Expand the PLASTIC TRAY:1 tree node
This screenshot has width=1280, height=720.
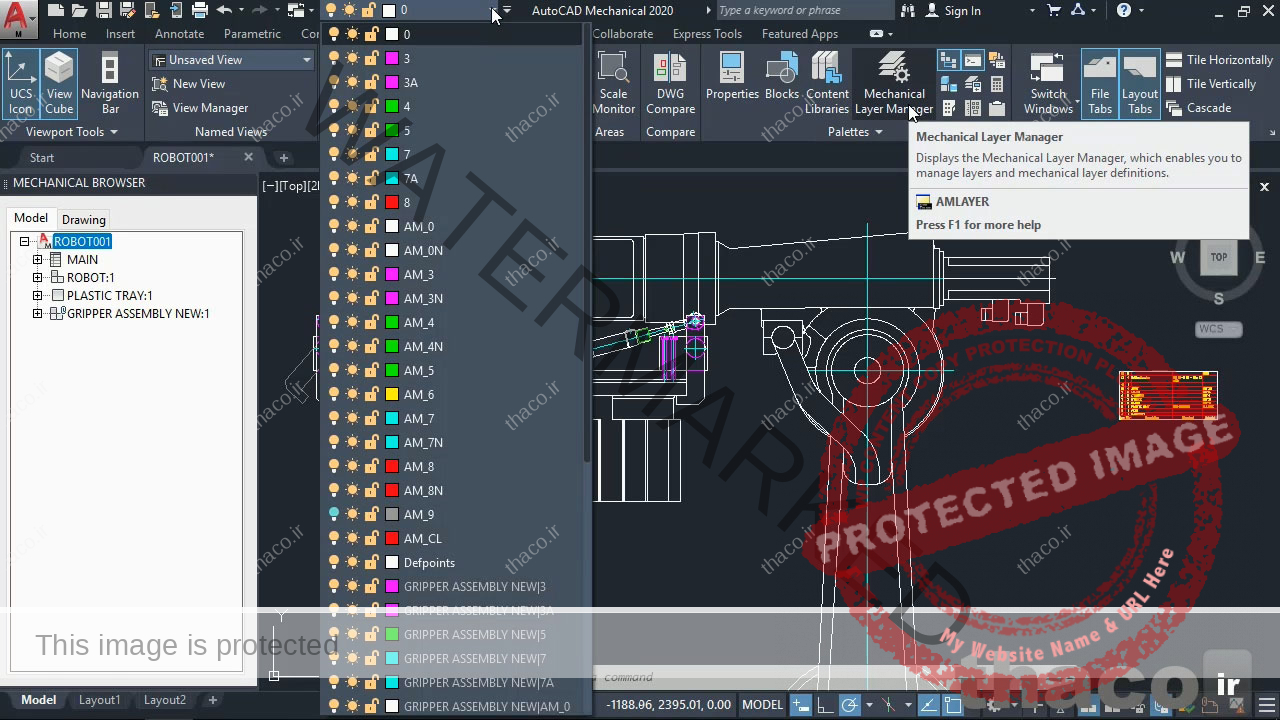pyautogui.click(x=38, y=296)
